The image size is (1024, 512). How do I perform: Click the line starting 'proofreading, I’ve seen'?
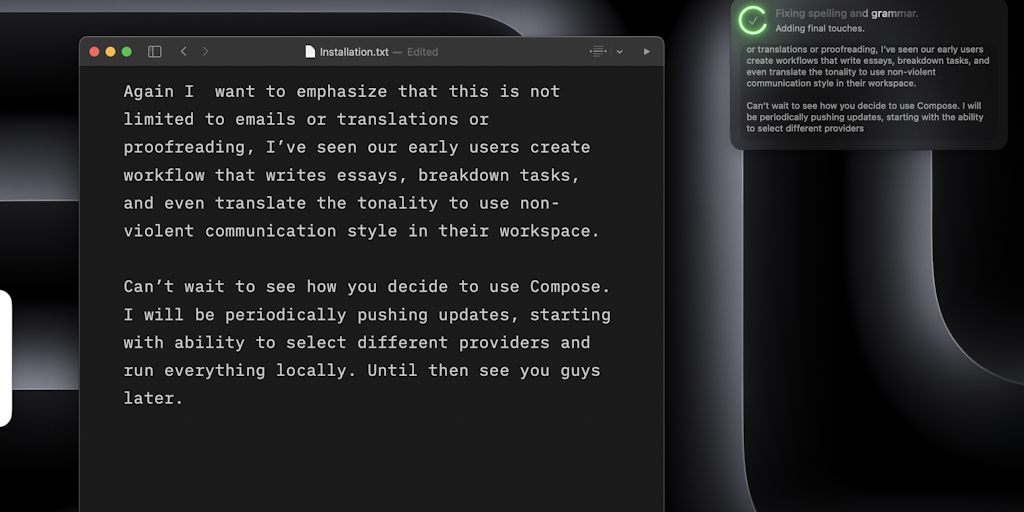(357, 148)
